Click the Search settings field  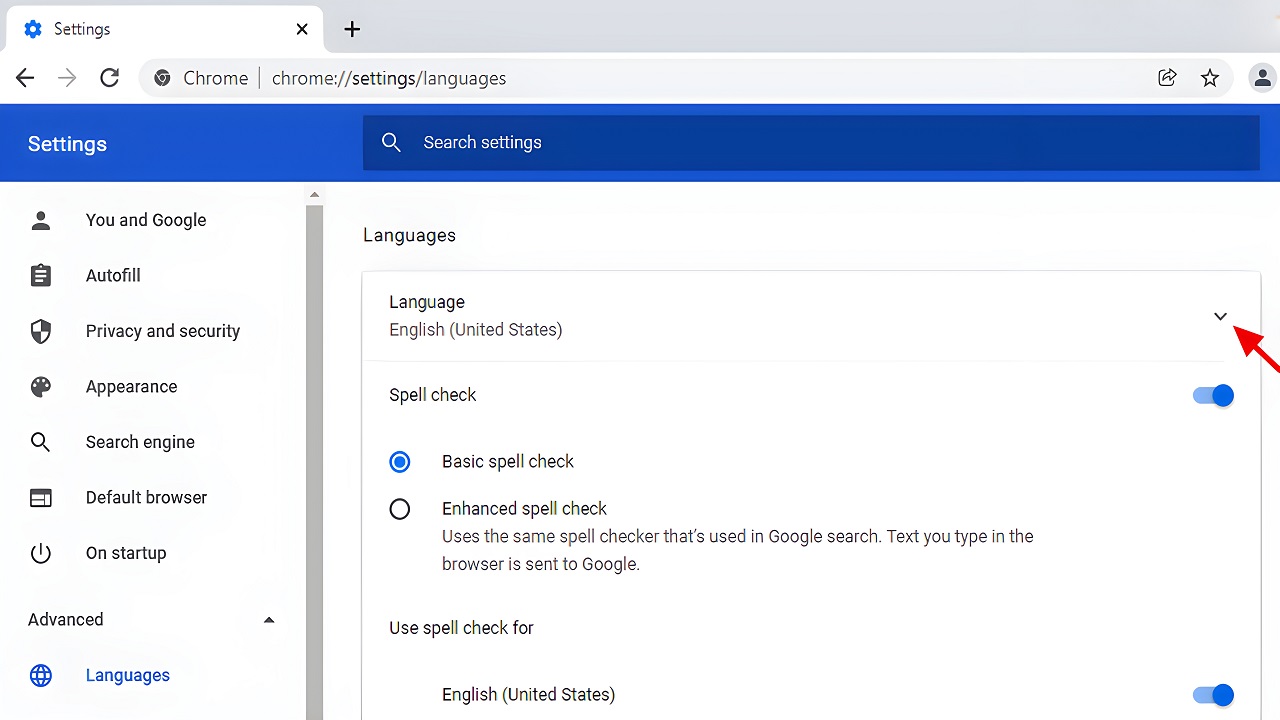(x=811, y=143)
